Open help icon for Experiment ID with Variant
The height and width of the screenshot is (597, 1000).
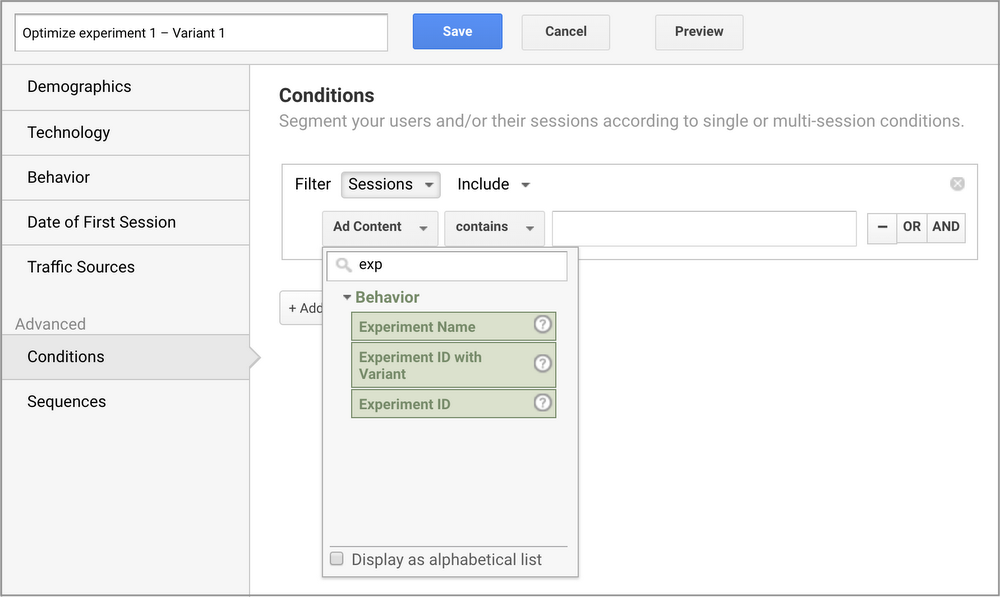542,364
